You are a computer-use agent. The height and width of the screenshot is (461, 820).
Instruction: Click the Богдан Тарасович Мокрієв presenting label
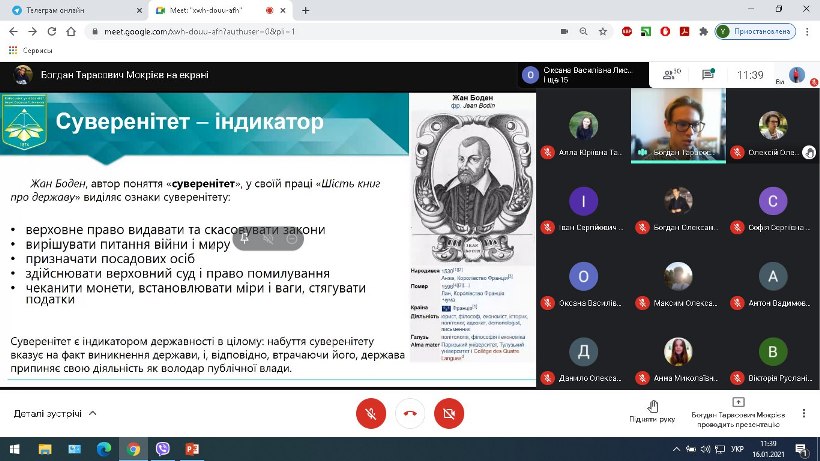coord(124,75)
